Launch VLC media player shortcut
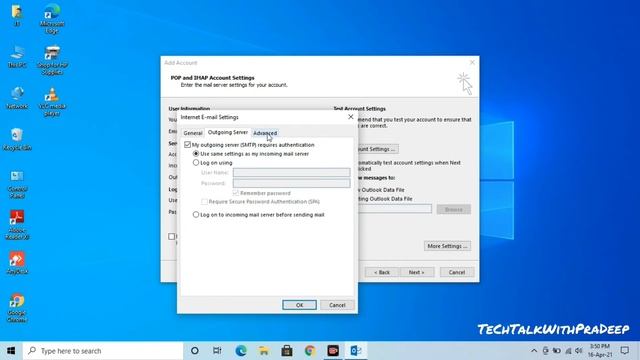The image size is (640, 360). point(52,102)
